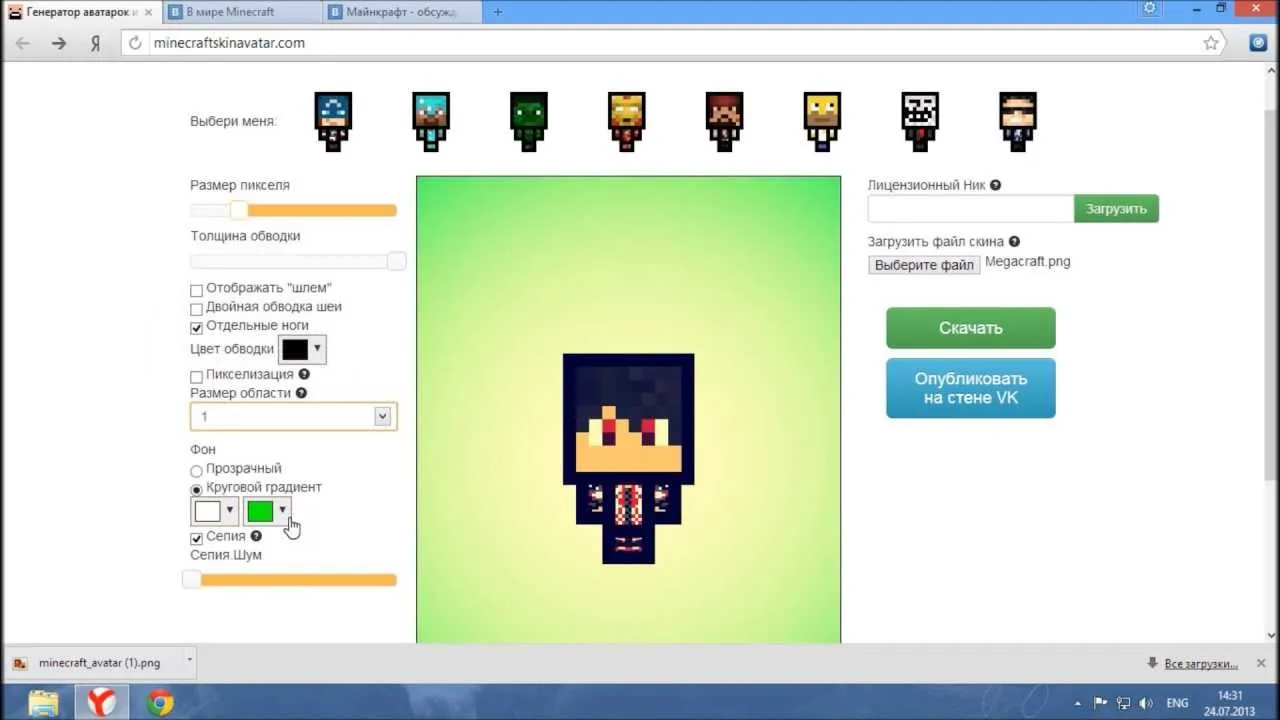This screenshot has width=1280, height=720.
Task: Open the Action Center flag tray icon
Action: [1100, 702]
